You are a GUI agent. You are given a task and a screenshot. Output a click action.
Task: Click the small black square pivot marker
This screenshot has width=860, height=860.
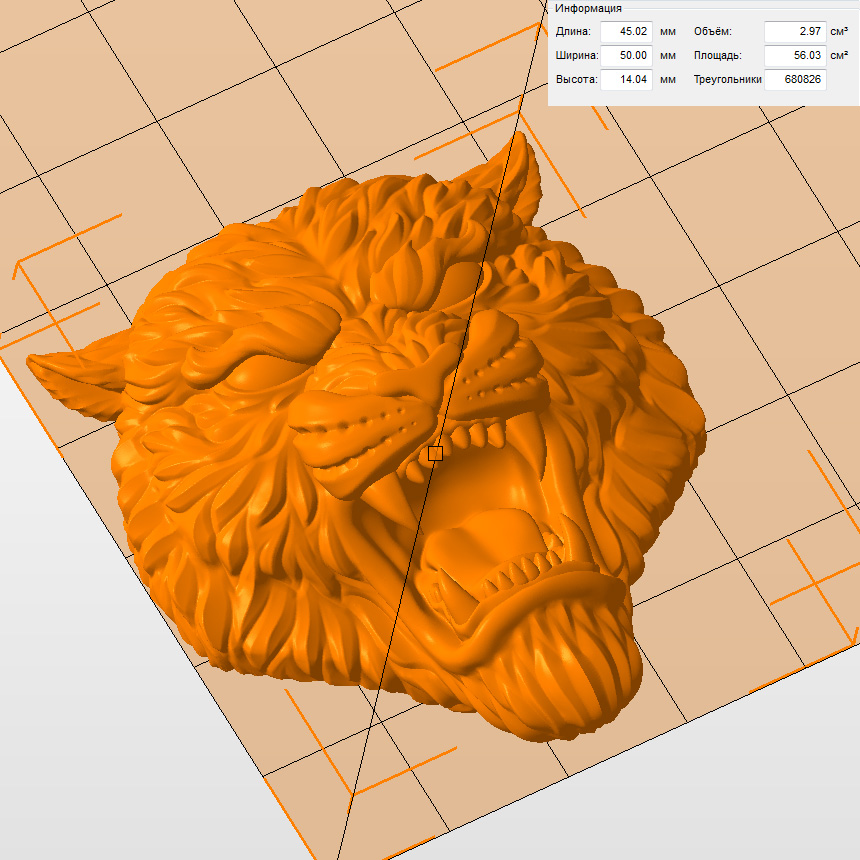tap(435, 454)
